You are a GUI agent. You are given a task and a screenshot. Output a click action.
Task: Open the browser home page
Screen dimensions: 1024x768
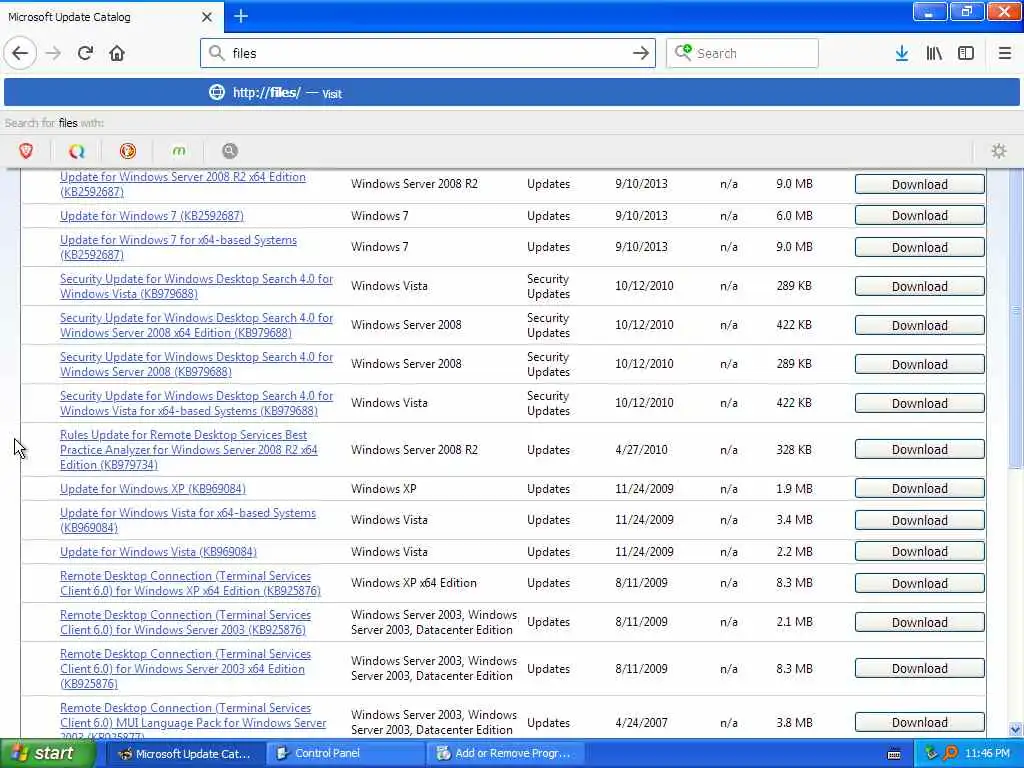(x=117, y=53)
